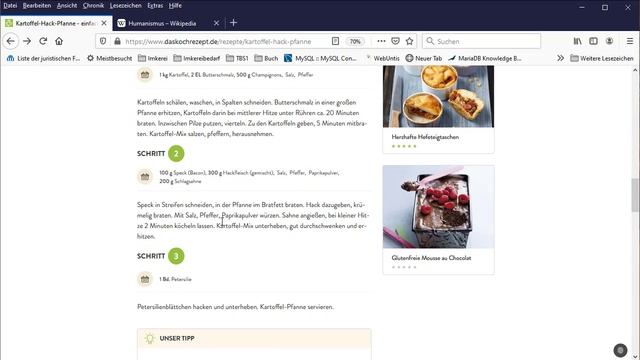The image size is (640, 360).
Task: Bookmark this page with the star
Action: [x=409, y=41]
